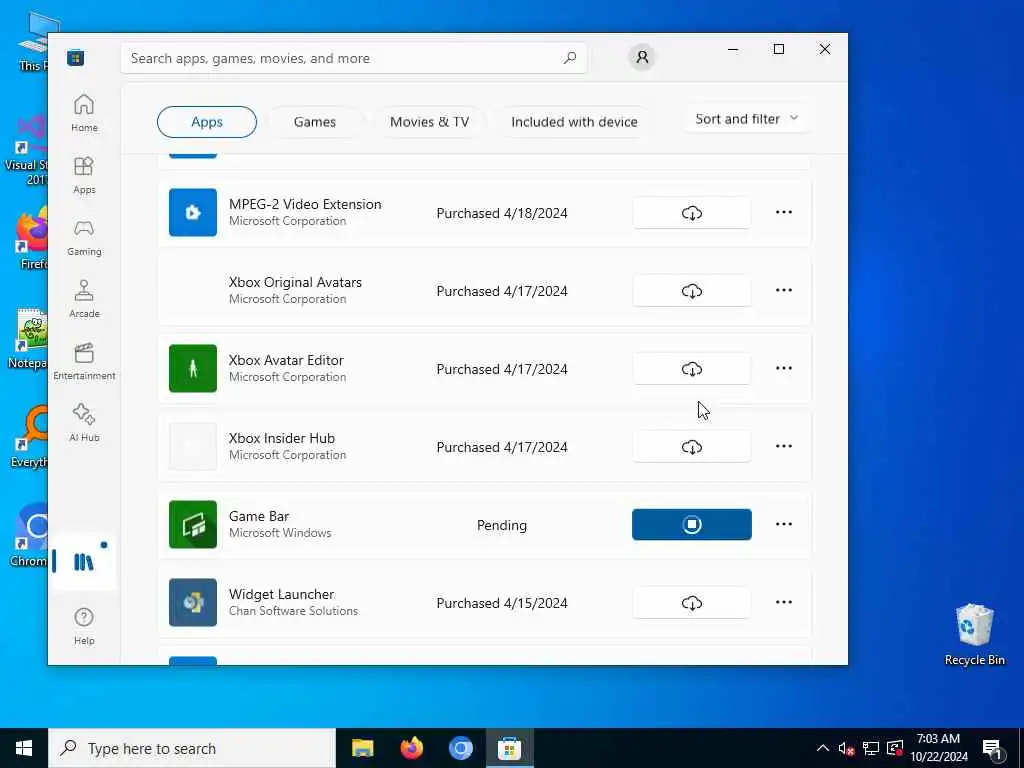Click the Pending status of Game Bar
The height and width of the screenshot is (768, 1024).
[502, 526]
